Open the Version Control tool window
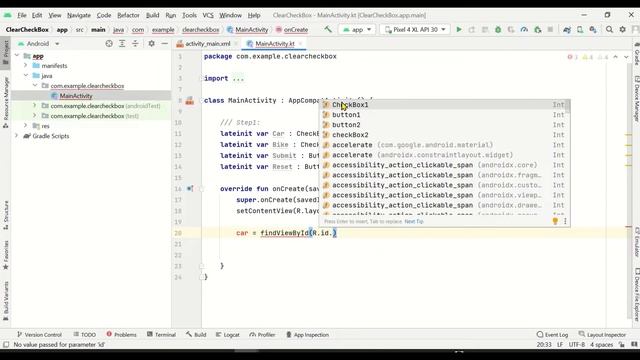Screen dimensions: 640x360 coord(39,335)
